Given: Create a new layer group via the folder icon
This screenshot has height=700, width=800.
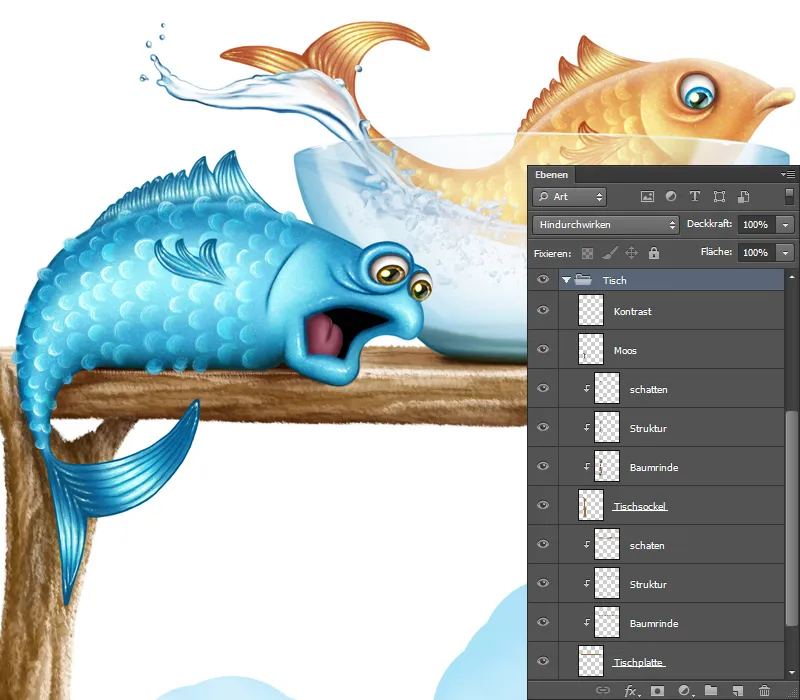Looking at the screenshot, I should coord(712,691).
